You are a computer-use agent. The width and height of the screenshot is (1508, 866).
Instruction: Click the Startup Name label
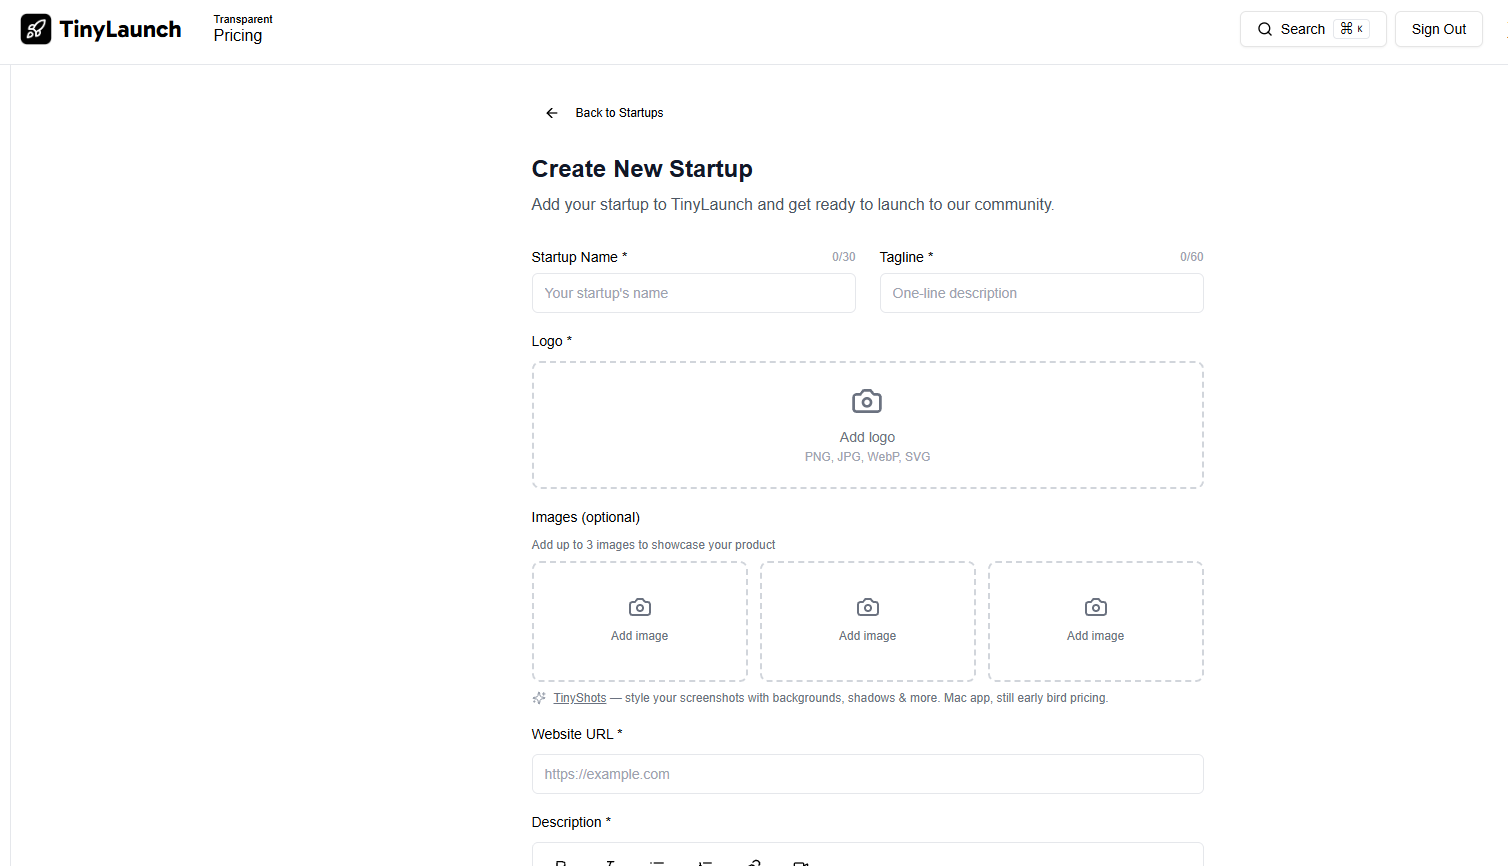[580, 257]
